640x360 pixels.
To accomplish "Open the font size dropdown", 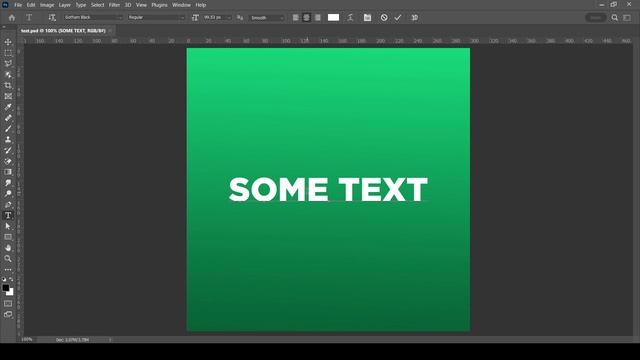I will coord(229,18).
